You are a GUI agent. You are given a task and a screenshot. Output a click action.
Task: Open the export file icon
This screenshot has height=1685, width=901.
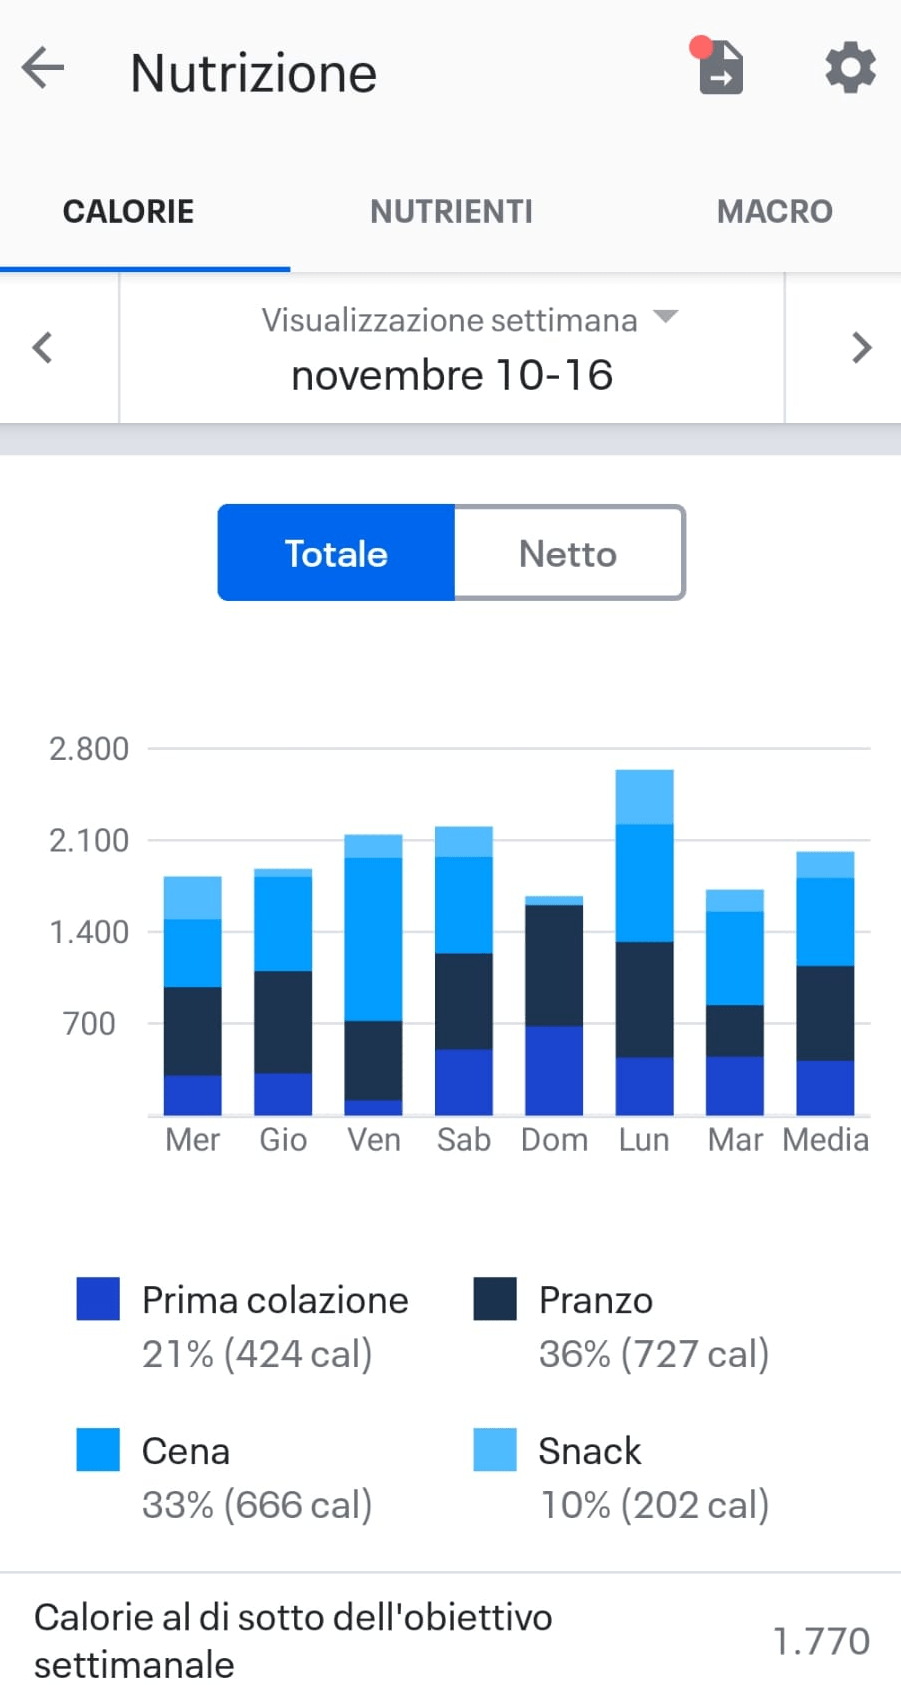click(719, 67)
